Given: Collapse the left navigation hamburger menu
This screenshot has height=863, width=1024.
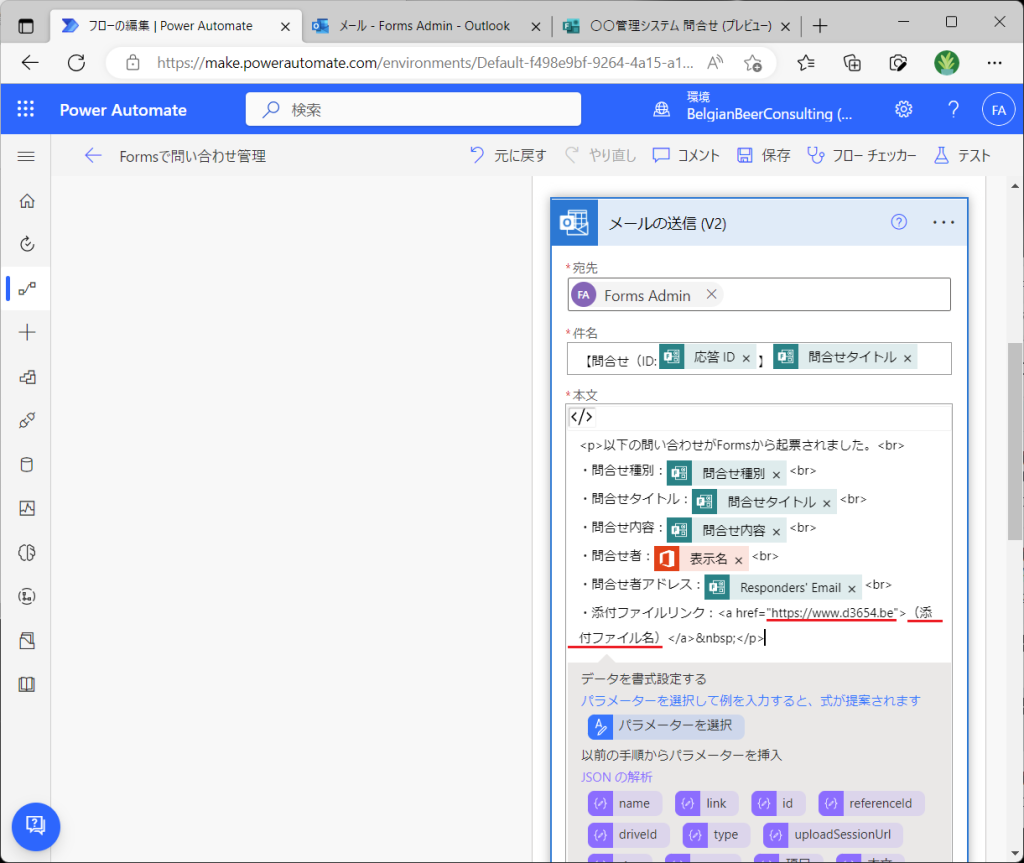Looking at the screenshot, I should point(26,156).
